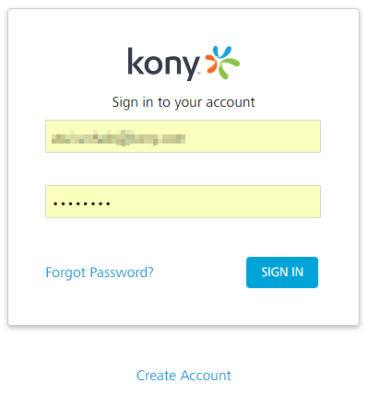
Task: Click the green petal of Kony logo
Action: point(229,68)
